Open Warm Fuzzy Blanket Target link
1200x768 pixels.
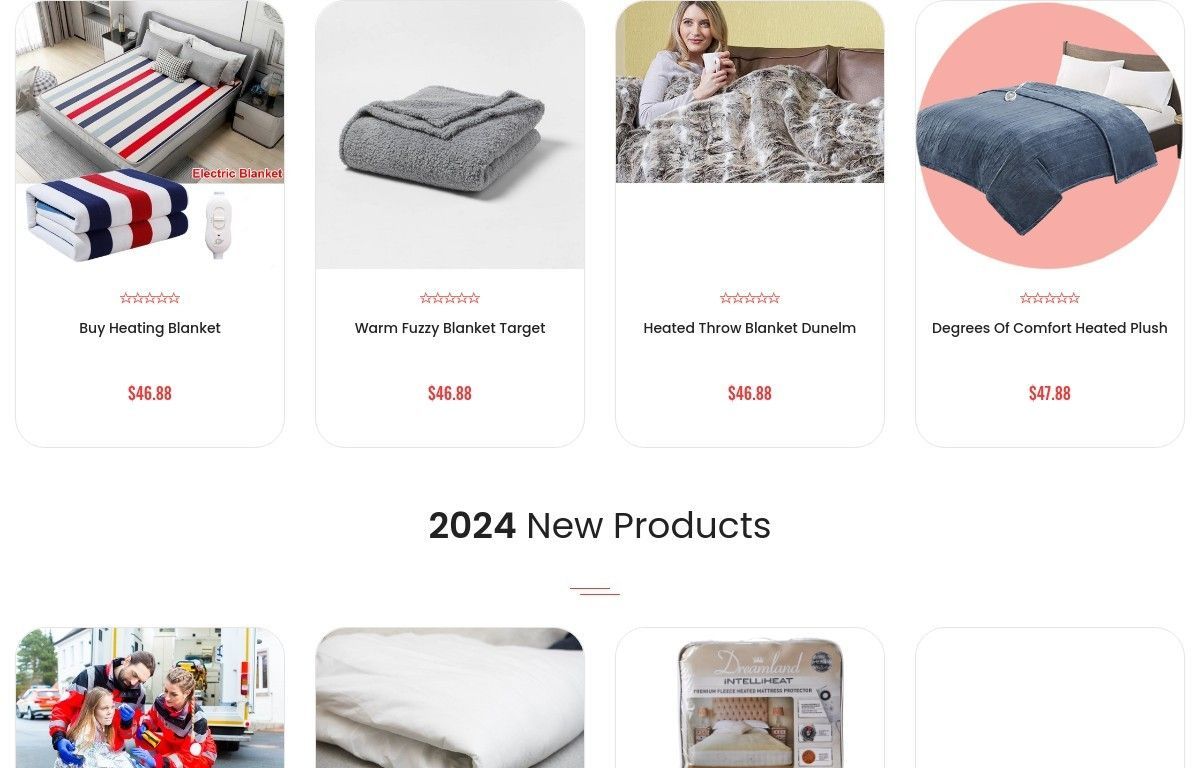click(450, 328)
